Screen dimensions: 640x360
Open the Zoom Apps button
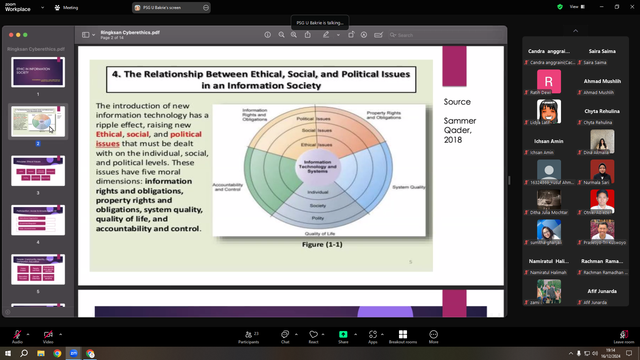click(373, 337)
